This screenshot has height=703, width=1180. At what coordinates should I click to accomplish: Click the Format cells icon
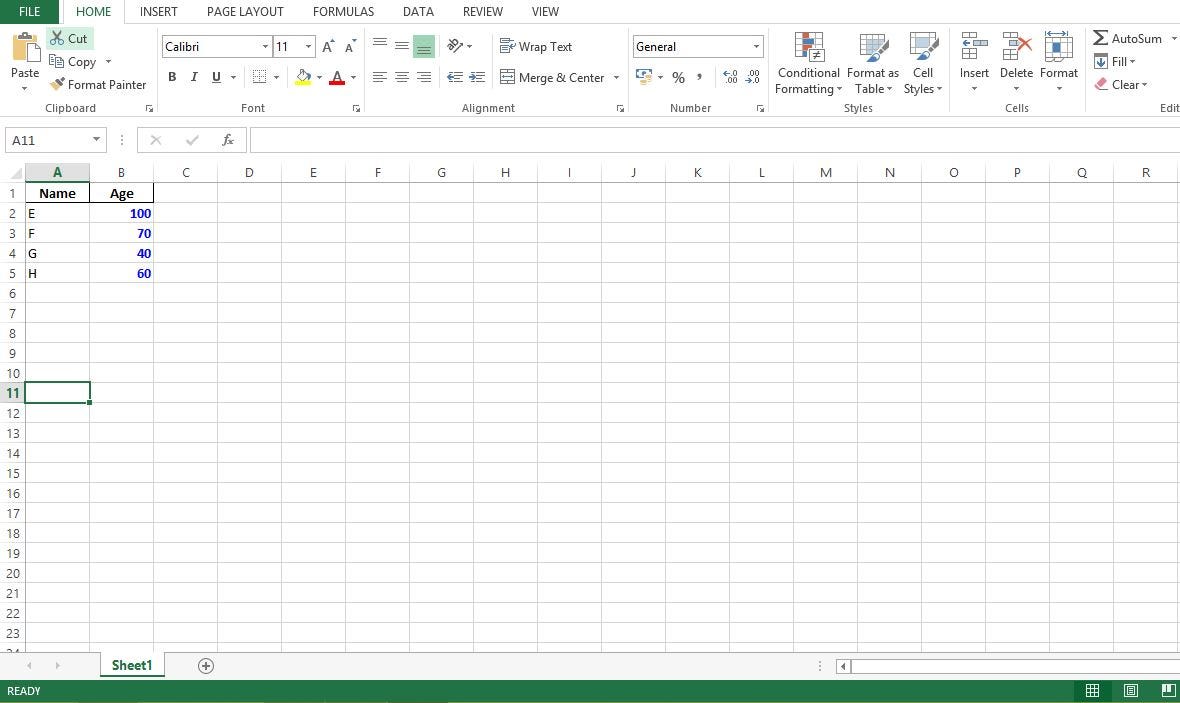tap(1059, 46)
